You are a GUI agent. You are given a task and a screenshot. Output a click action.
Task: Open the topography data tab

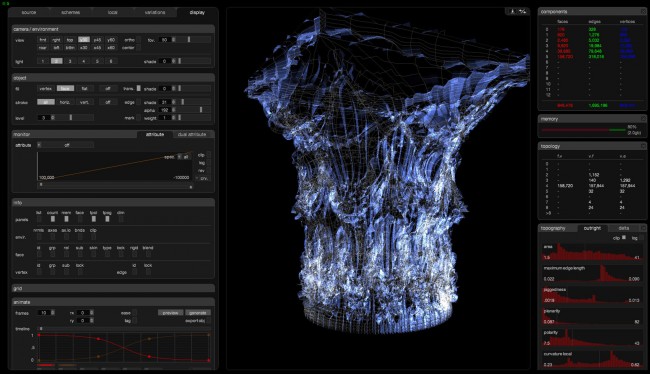tap(623, 228)
